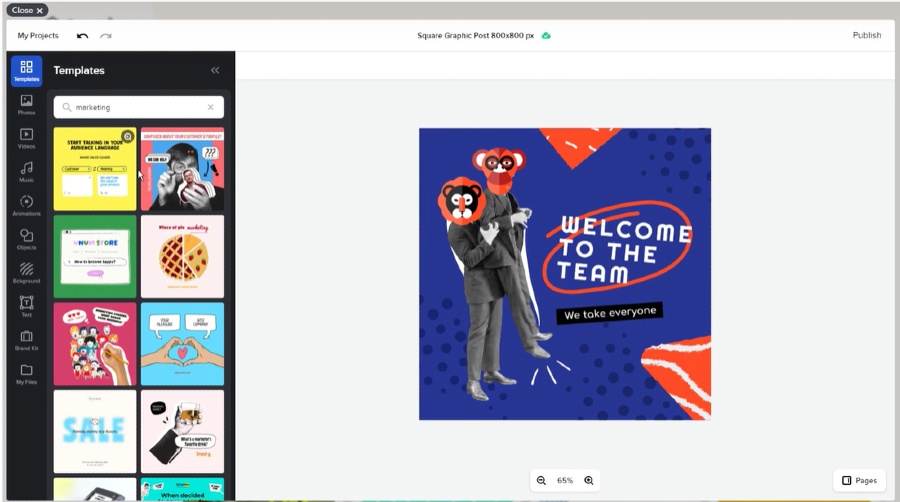
Task: Open the Templates sidebar panel
Action: pyautogui.click(x=26, y=71)
